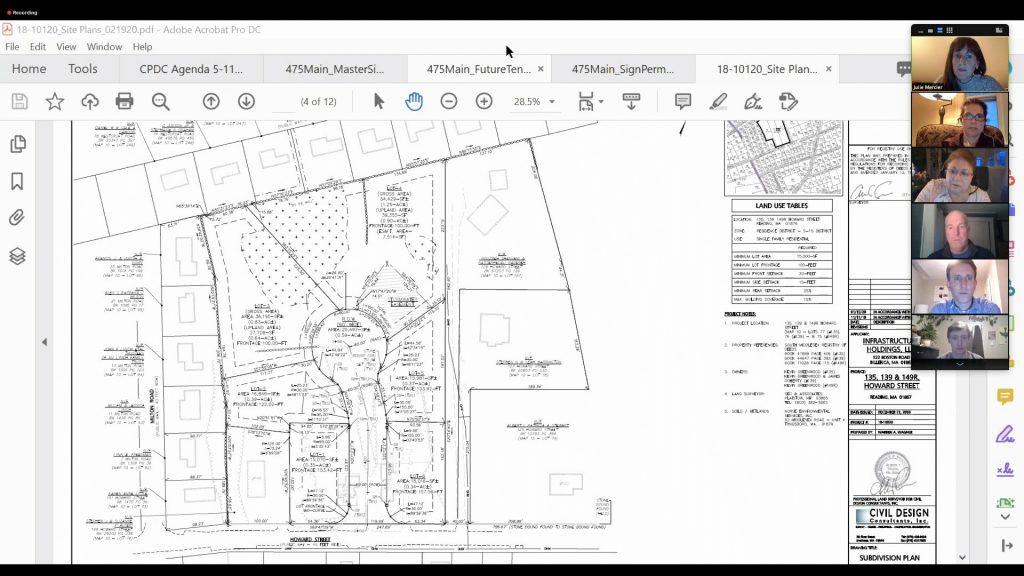Enable scrolling page display mode
This screenshot has width=1024, height=576.
tap(632, 101)
